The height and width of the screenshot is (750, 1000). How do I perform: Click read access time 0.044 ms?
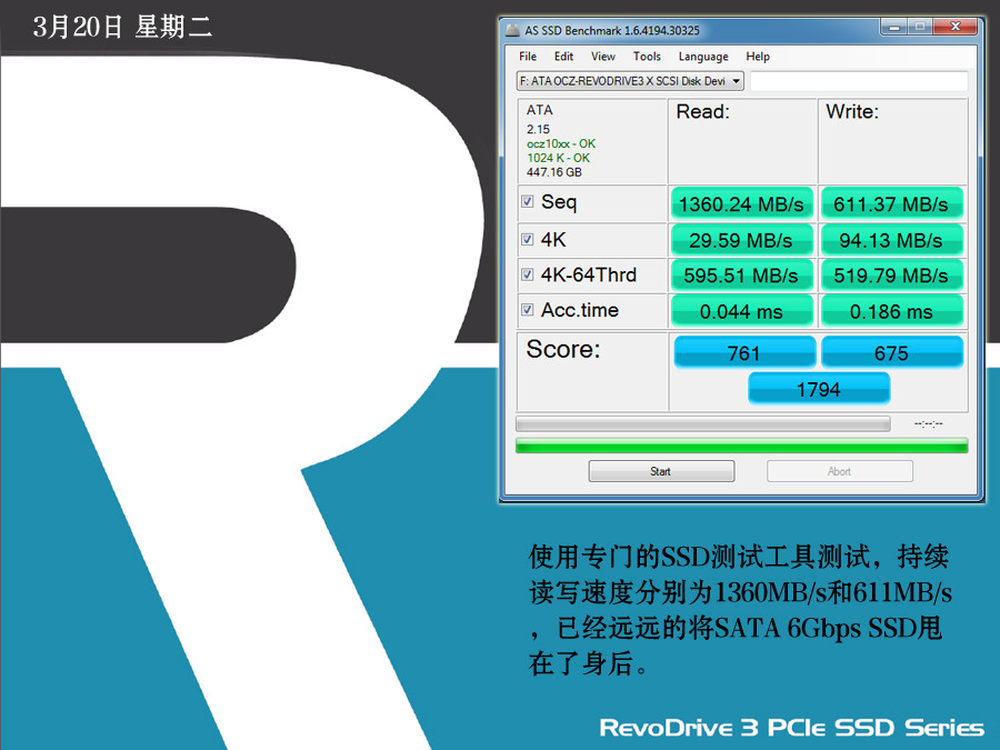[742, 311]
